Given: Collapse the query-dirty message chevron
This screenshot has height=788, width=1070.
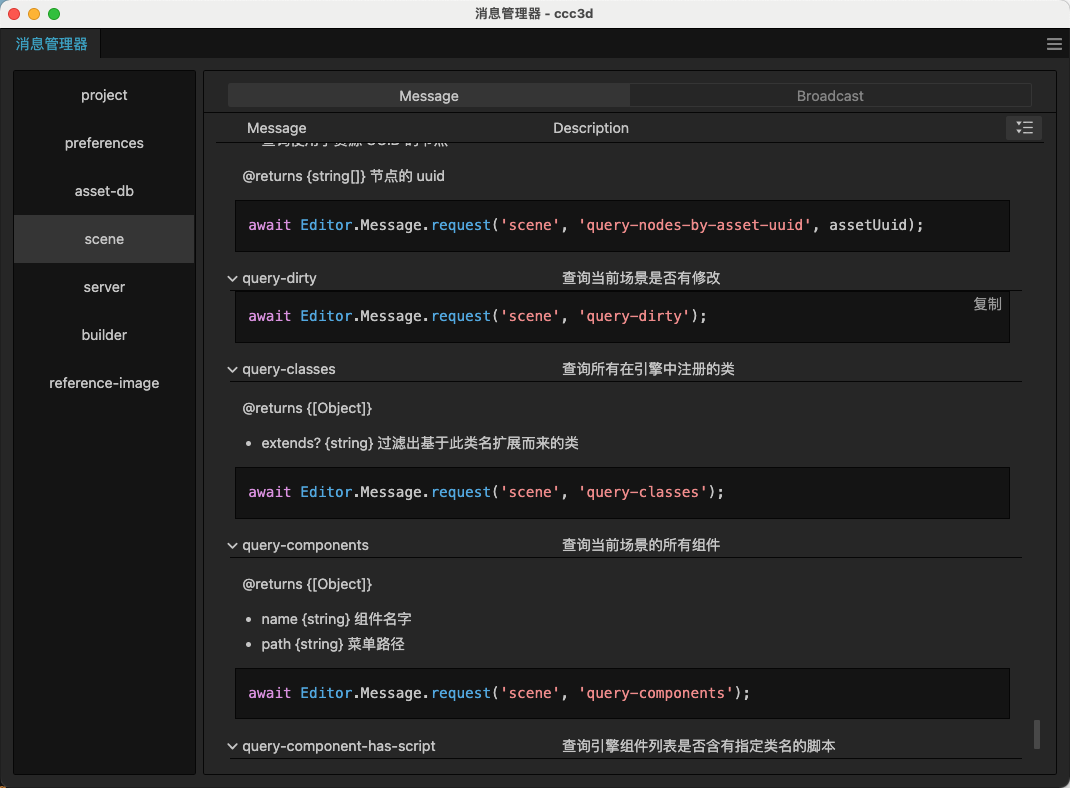Looking at the screenshot, I should coord(233,278).
